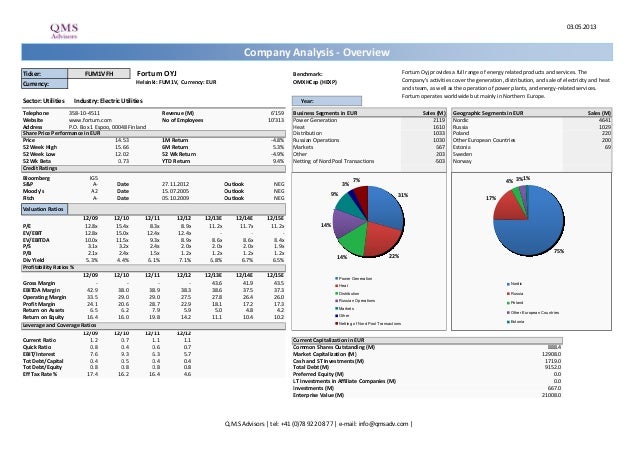638x452 pixels.
Task: Select the Credit Ratings section header
Action: (153, 168)
